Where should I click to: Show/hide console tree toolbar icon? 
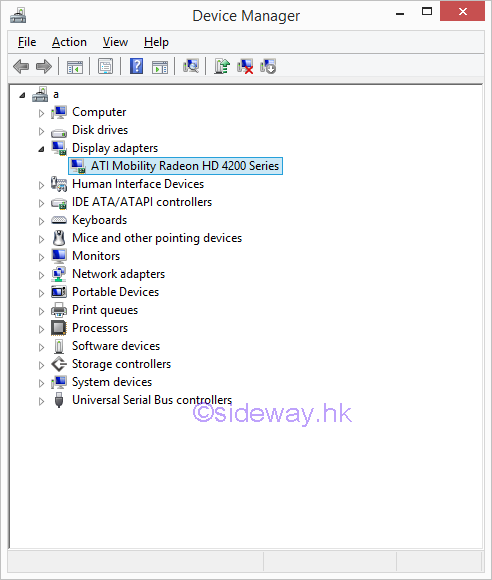[75, 67]
